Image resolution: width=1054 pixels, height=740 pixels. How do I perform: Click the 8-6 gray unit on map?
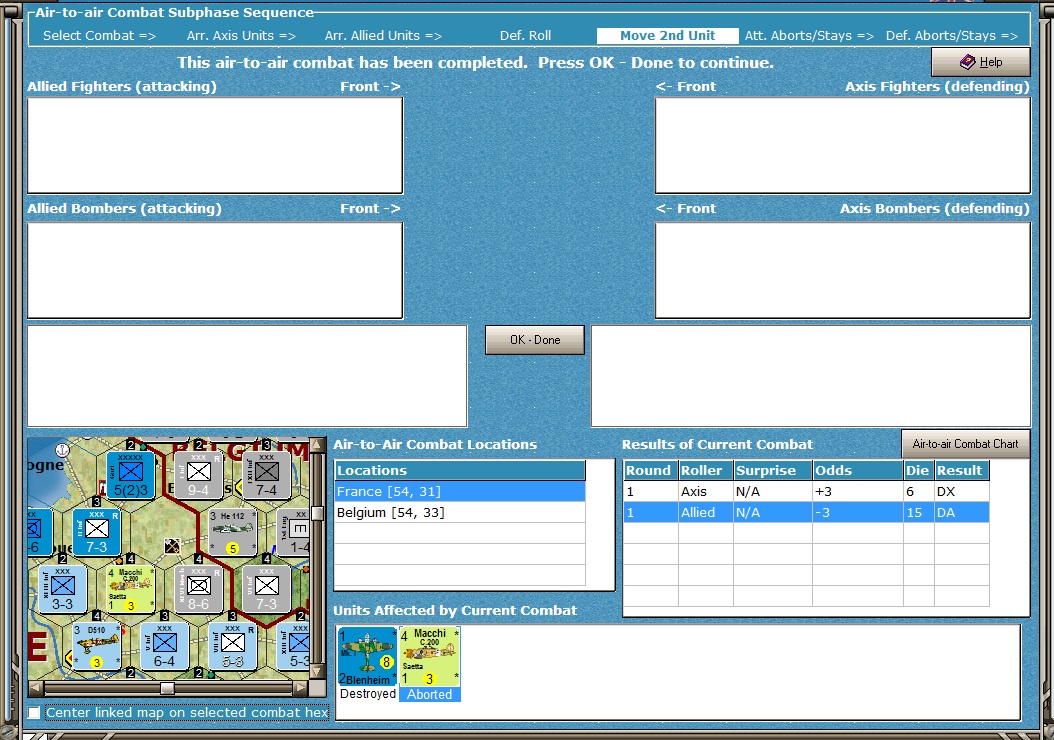coord(198,589)
